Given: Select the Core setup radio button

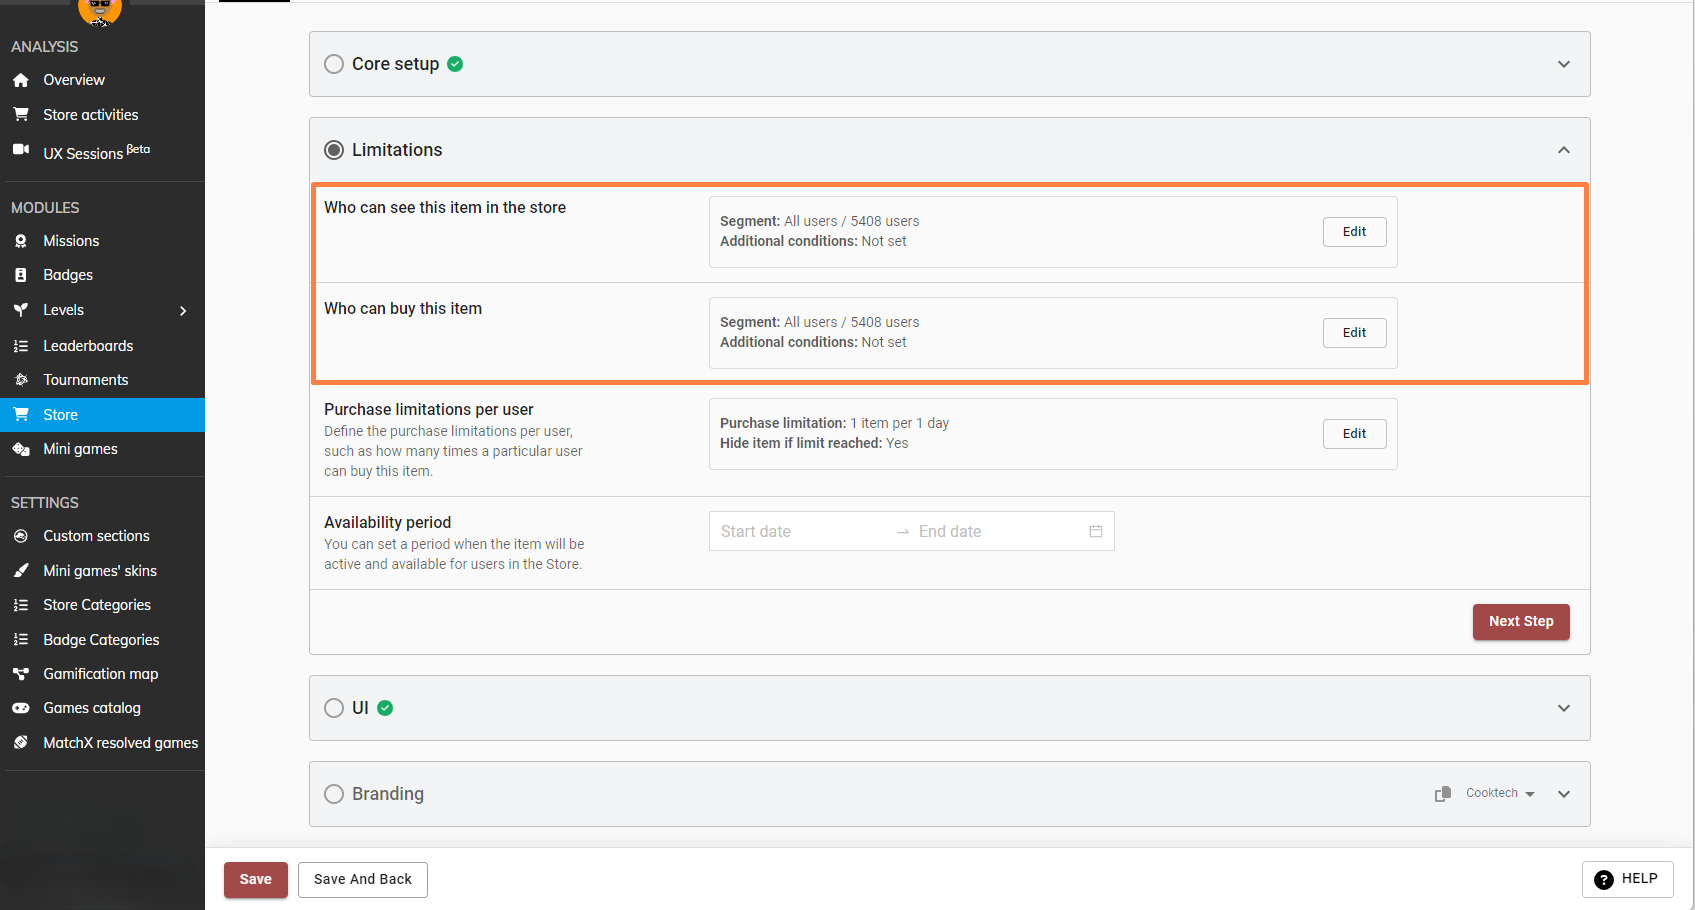Looking at the screenshot, I should tap(334, 64).
